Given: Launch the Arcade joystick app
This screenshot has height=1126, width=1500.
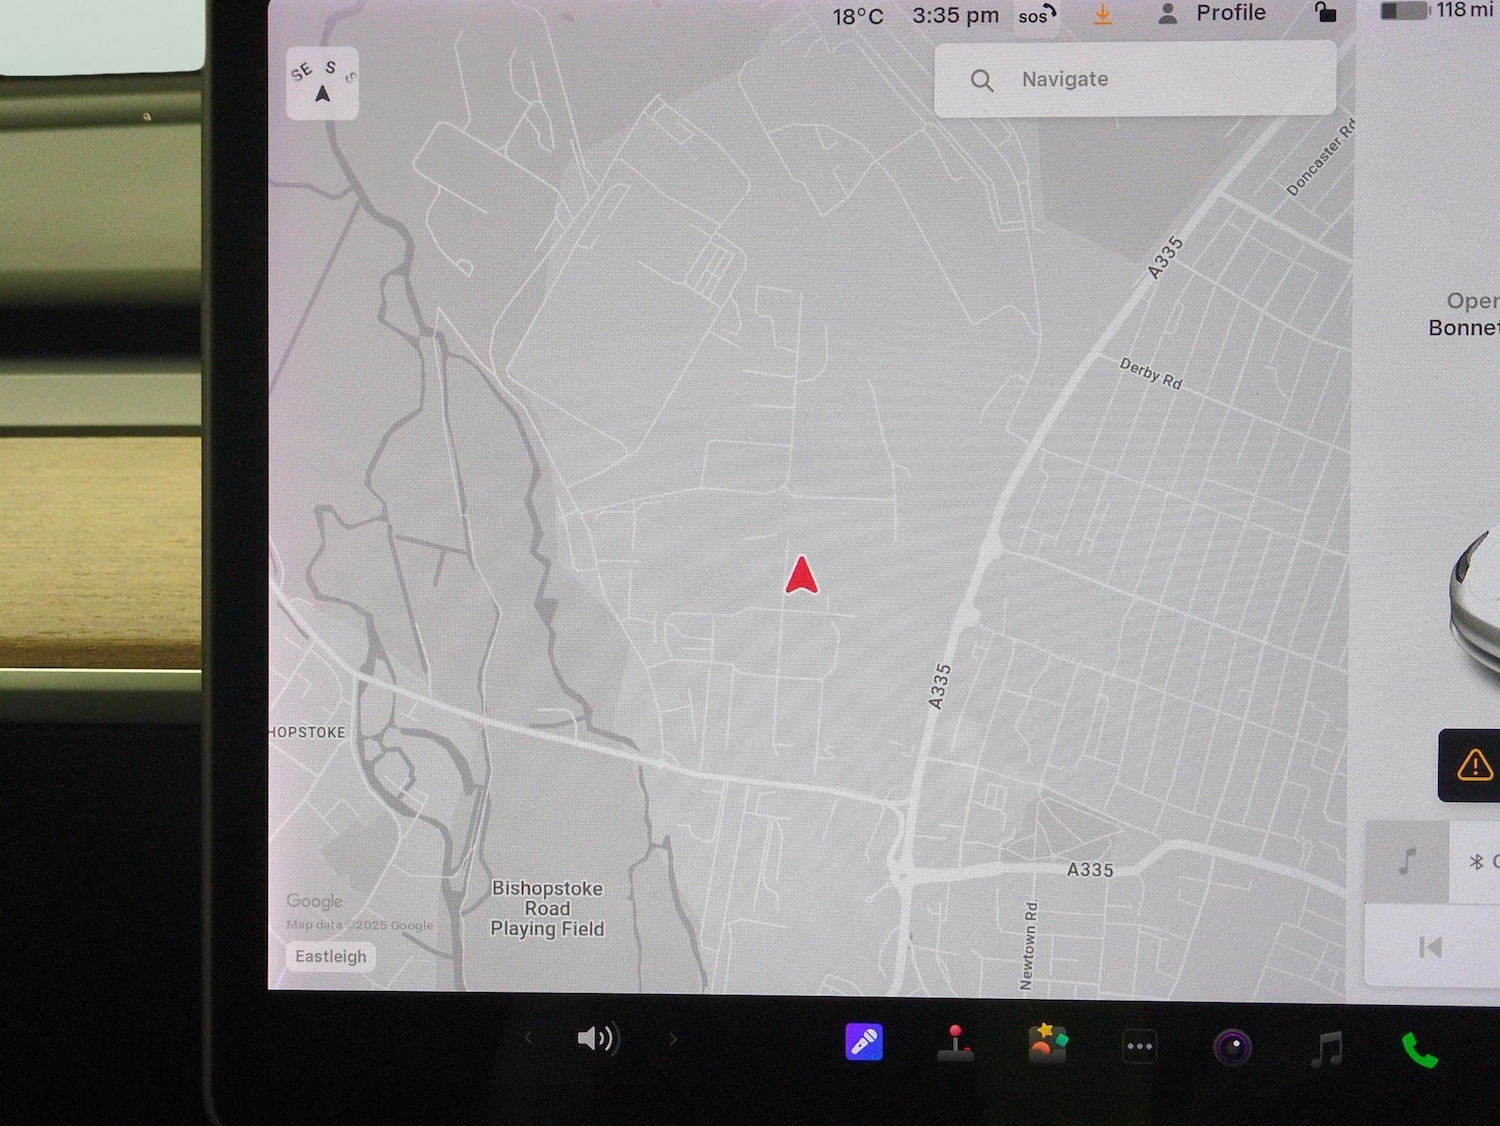Looking at the screenshot, I should click(955, 1043).
